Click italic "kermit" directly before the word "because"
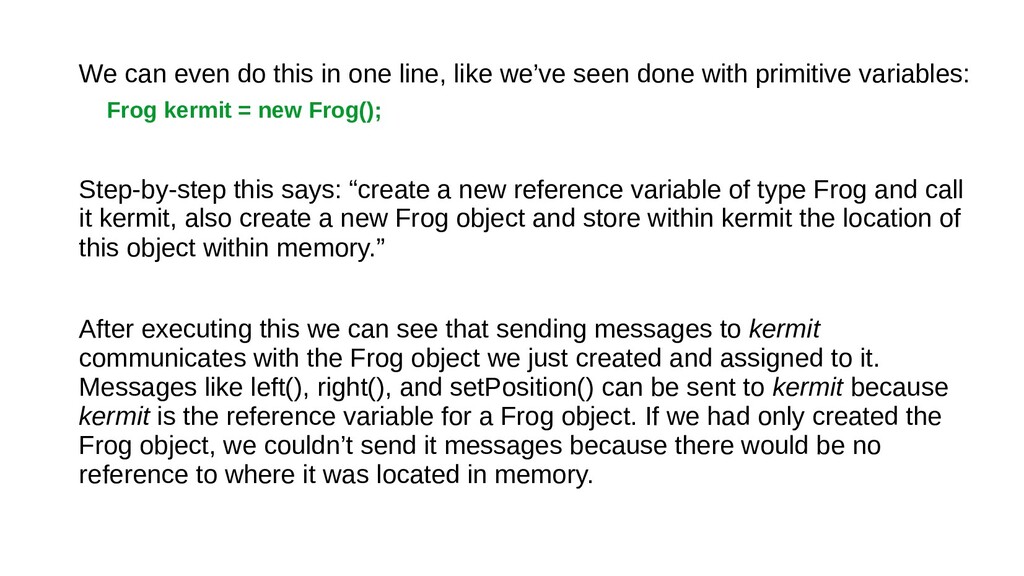 point(807,387)
